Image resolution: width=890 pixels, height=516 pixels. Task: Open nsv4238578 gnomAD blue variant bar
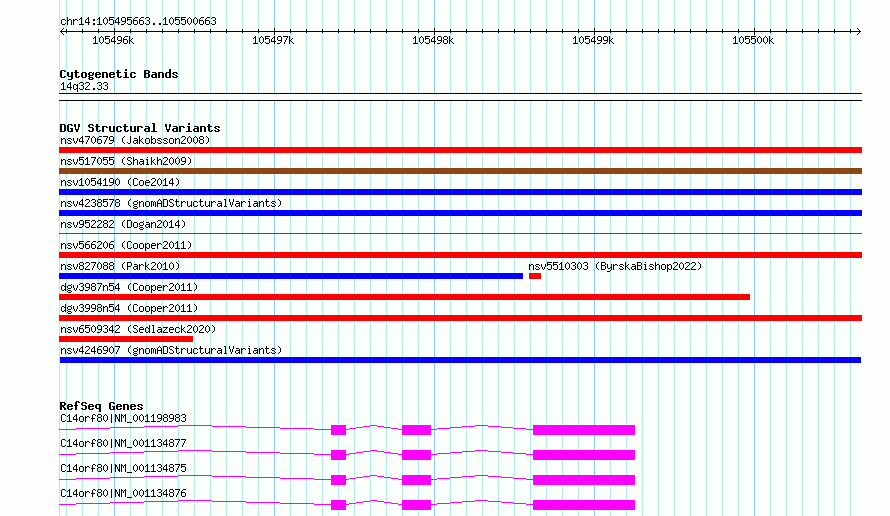point(460,213)
